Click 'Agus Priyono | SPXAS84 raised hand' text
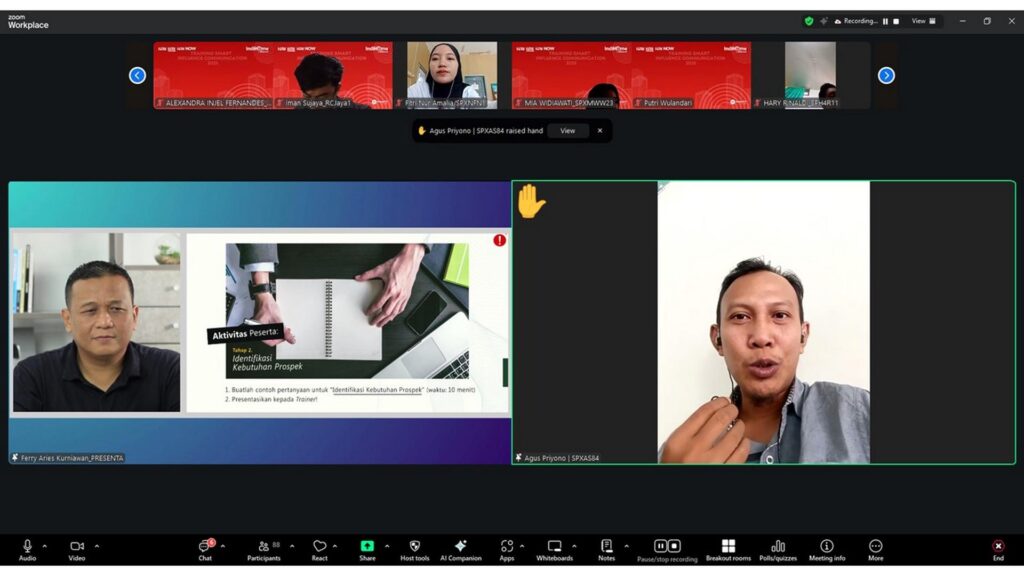1024x576 pixels. click(x=486, y=131)
